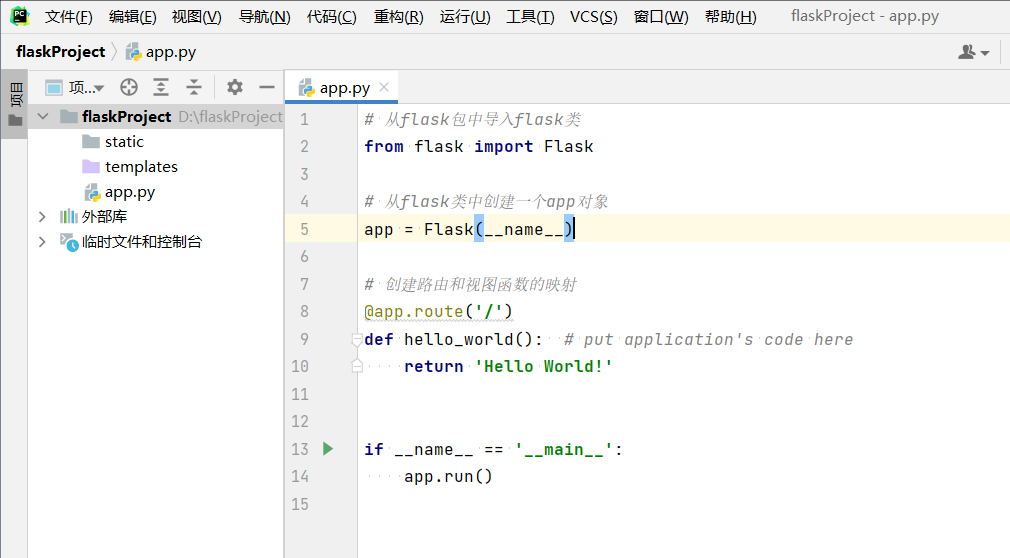Click the app.run() call
1010x558 pixels.
pyautogui.click(x=448, y=477)
